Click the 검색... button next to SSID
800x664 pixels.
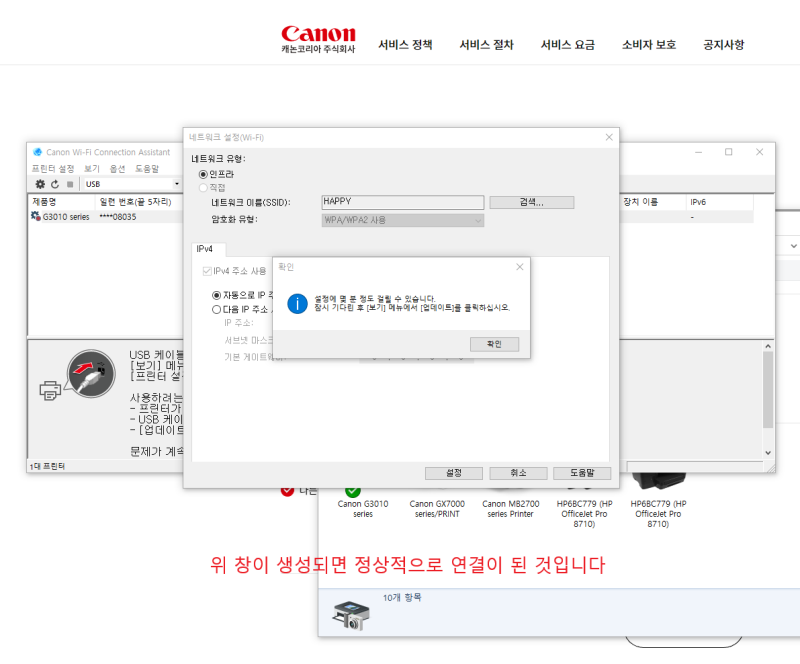click(x=532, y=201)
